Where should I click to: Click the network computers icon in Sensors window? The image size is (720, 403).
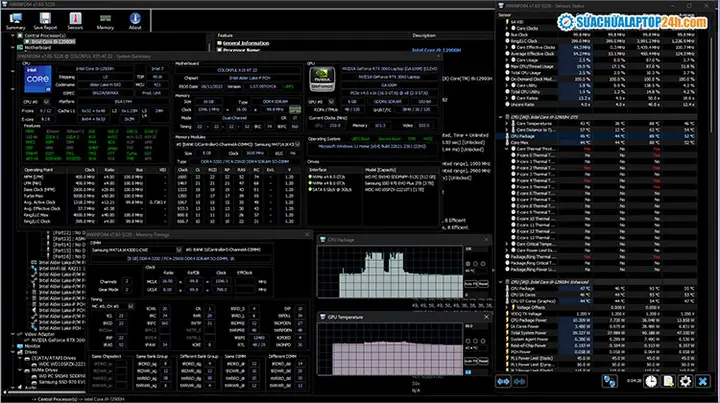[609, 381]
